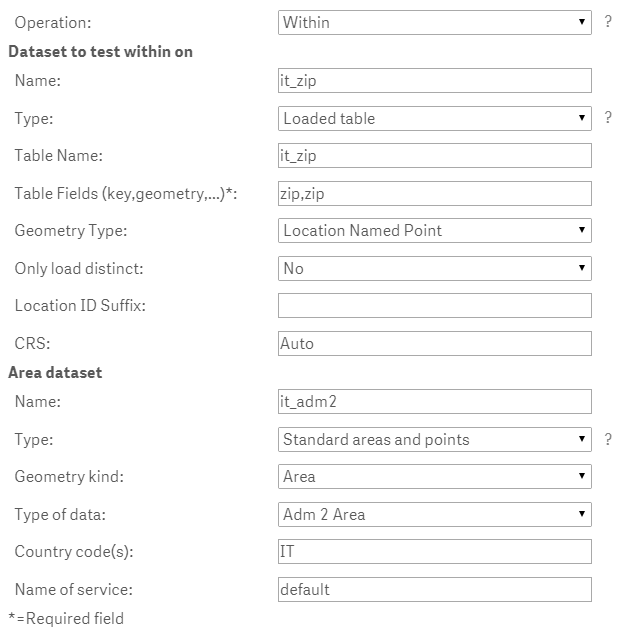Open the Operation dropdown showing Within
Screen dimensions: 619x638
click(434, 21)
